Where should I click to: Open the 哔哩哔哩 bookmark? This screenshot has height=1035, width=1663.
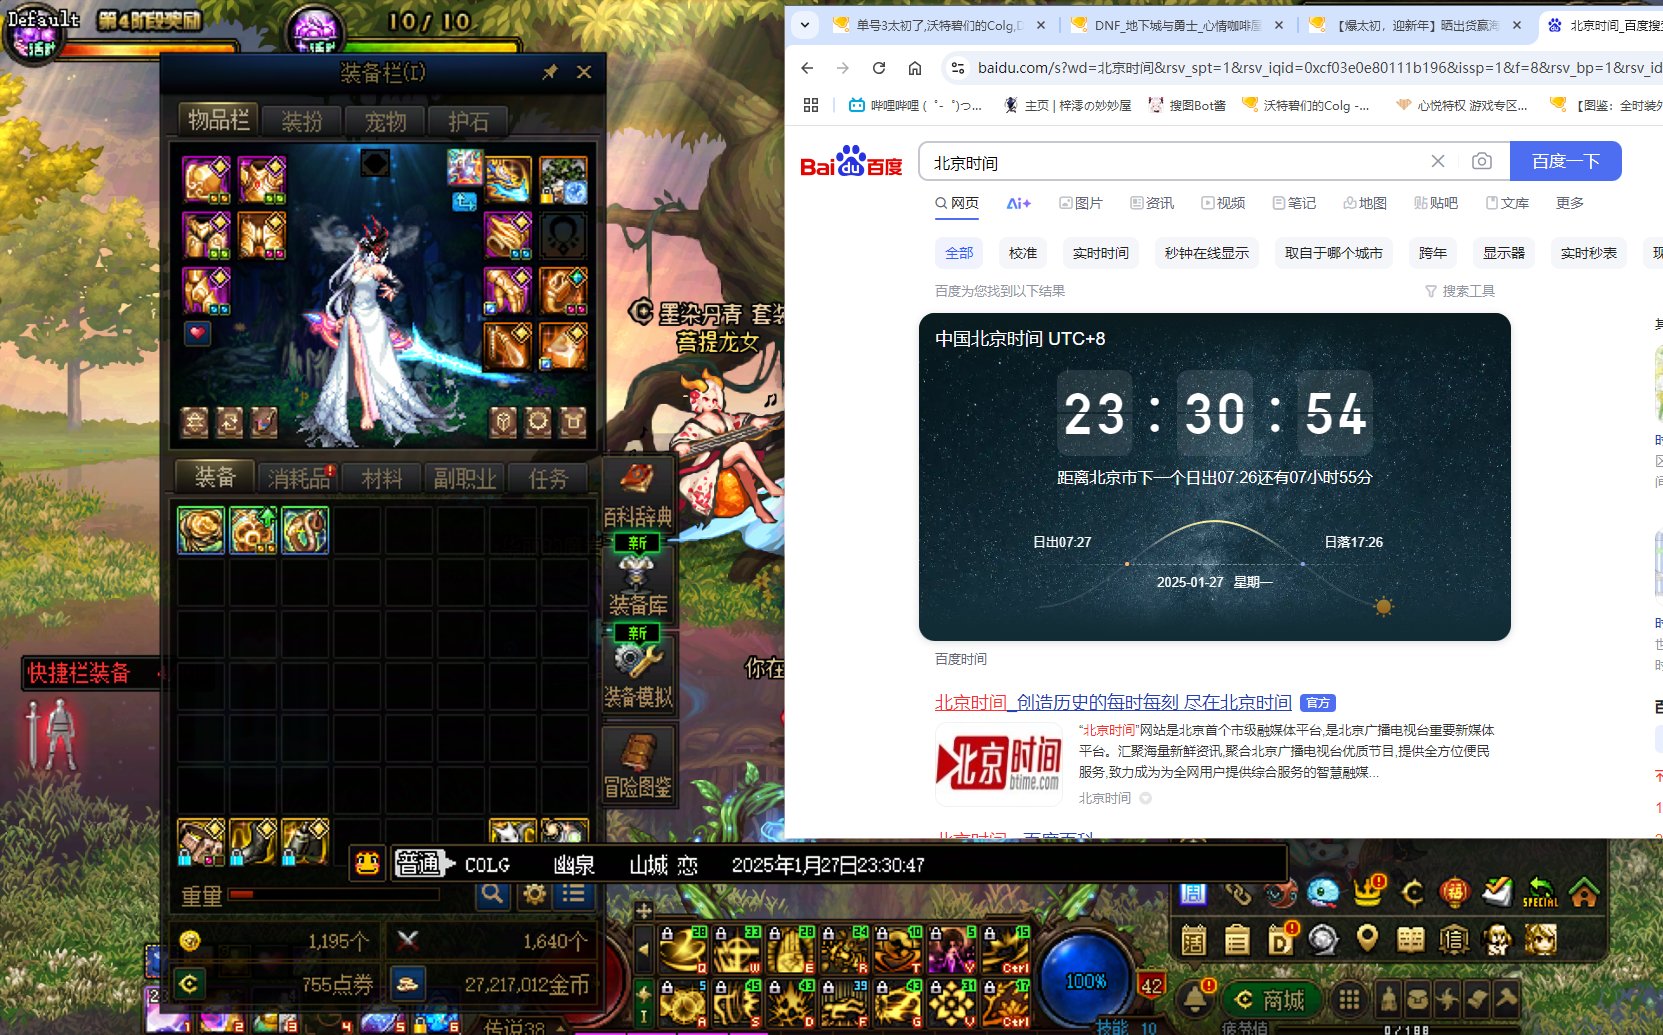click(915, 105)
